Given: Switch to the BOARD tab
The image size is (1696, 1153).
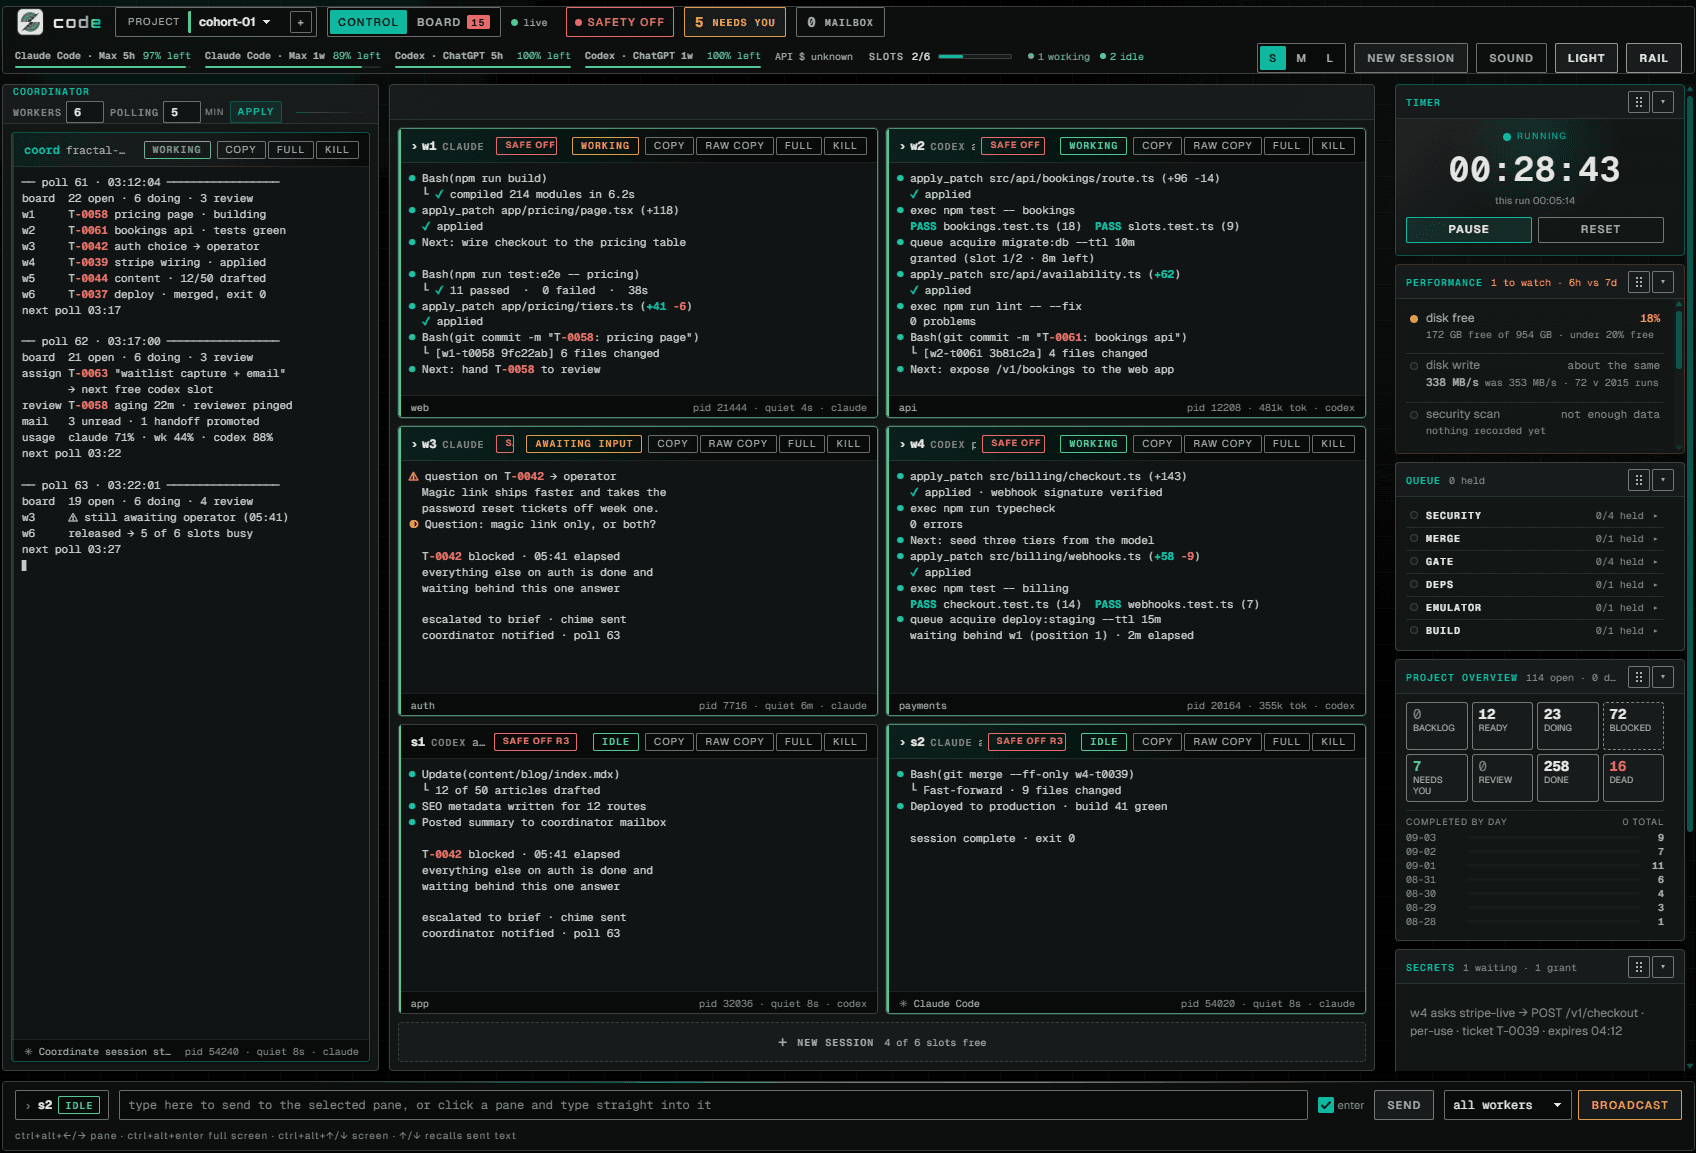Looking at the screenshot, I should 452,22.
